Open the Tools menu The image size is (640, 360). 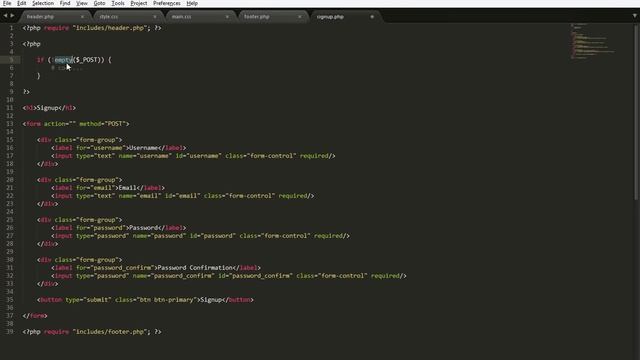pos(118,3)
